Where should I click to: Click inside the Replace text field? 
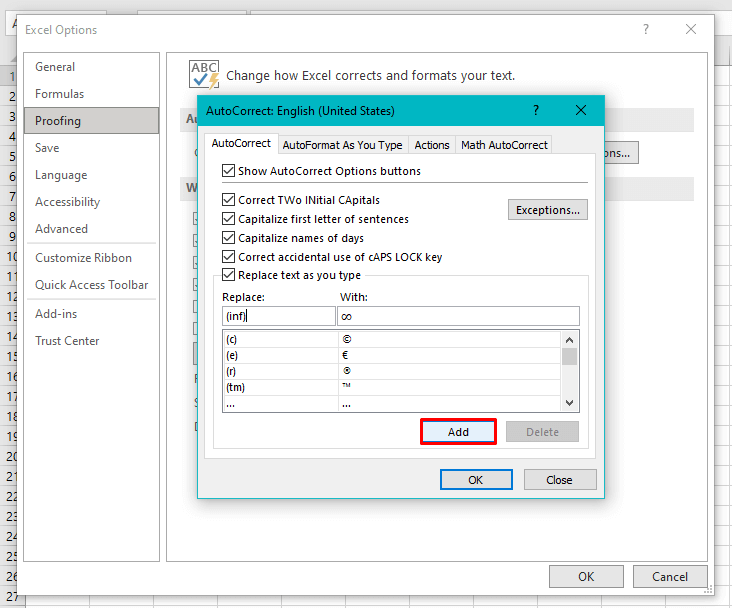[278, 316]
